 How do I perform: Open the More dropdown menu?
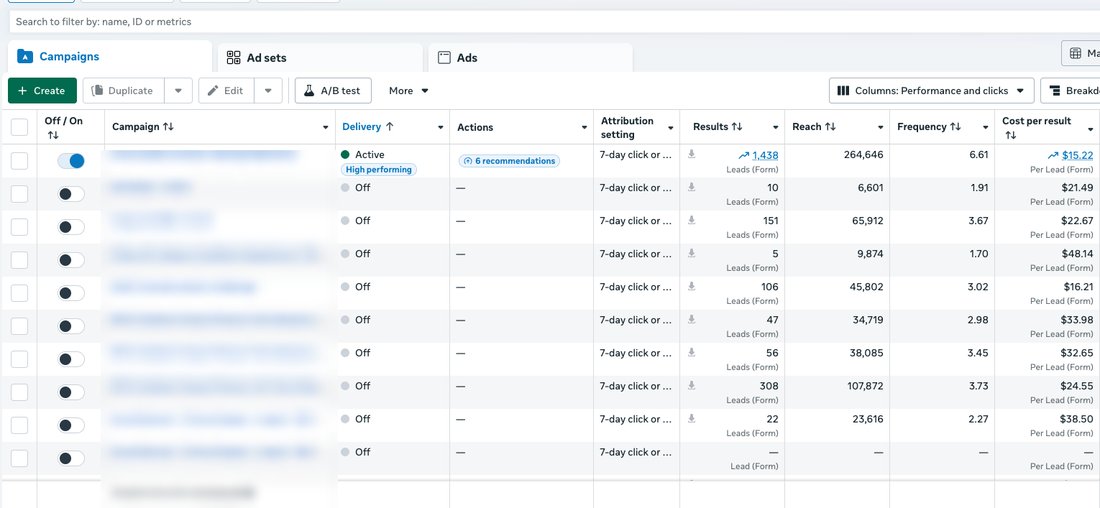[x=409, y=91]
